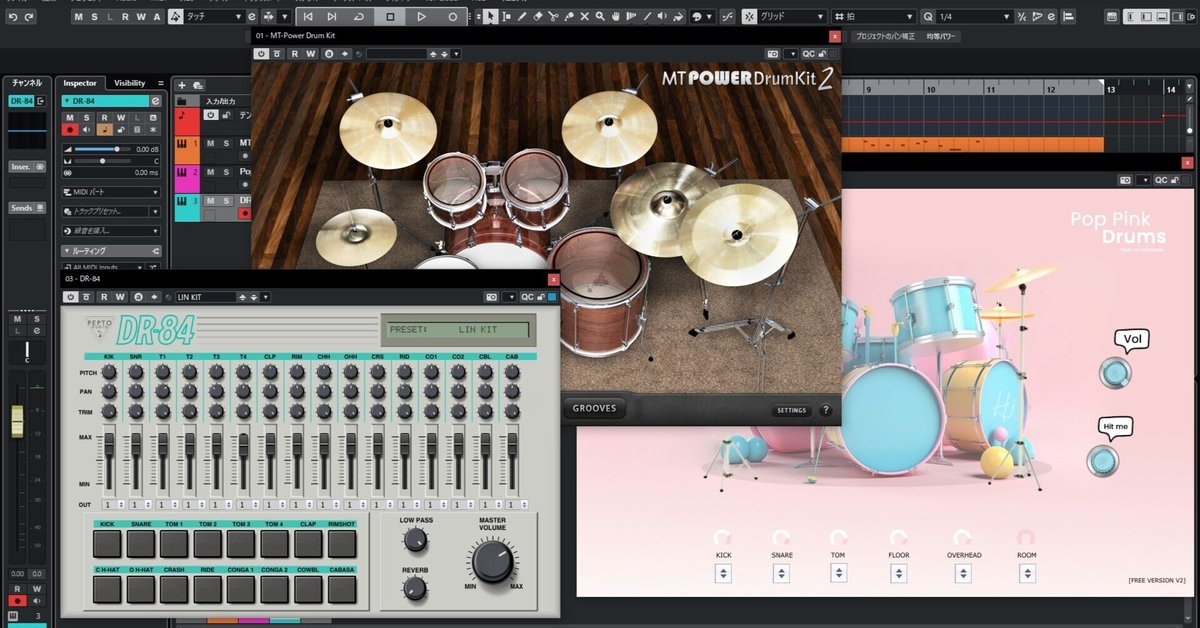Click the Add Track plus icon

tap(182, 85)
